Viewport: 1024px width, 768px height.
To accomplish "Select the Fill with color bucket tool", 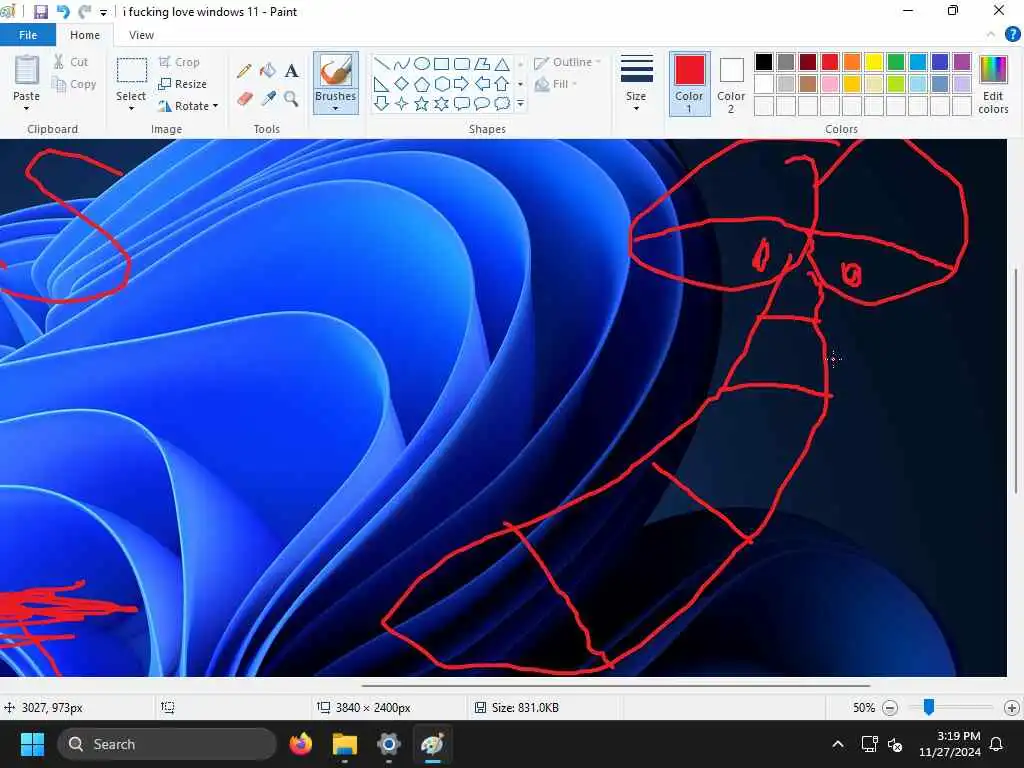I will 268,71.
